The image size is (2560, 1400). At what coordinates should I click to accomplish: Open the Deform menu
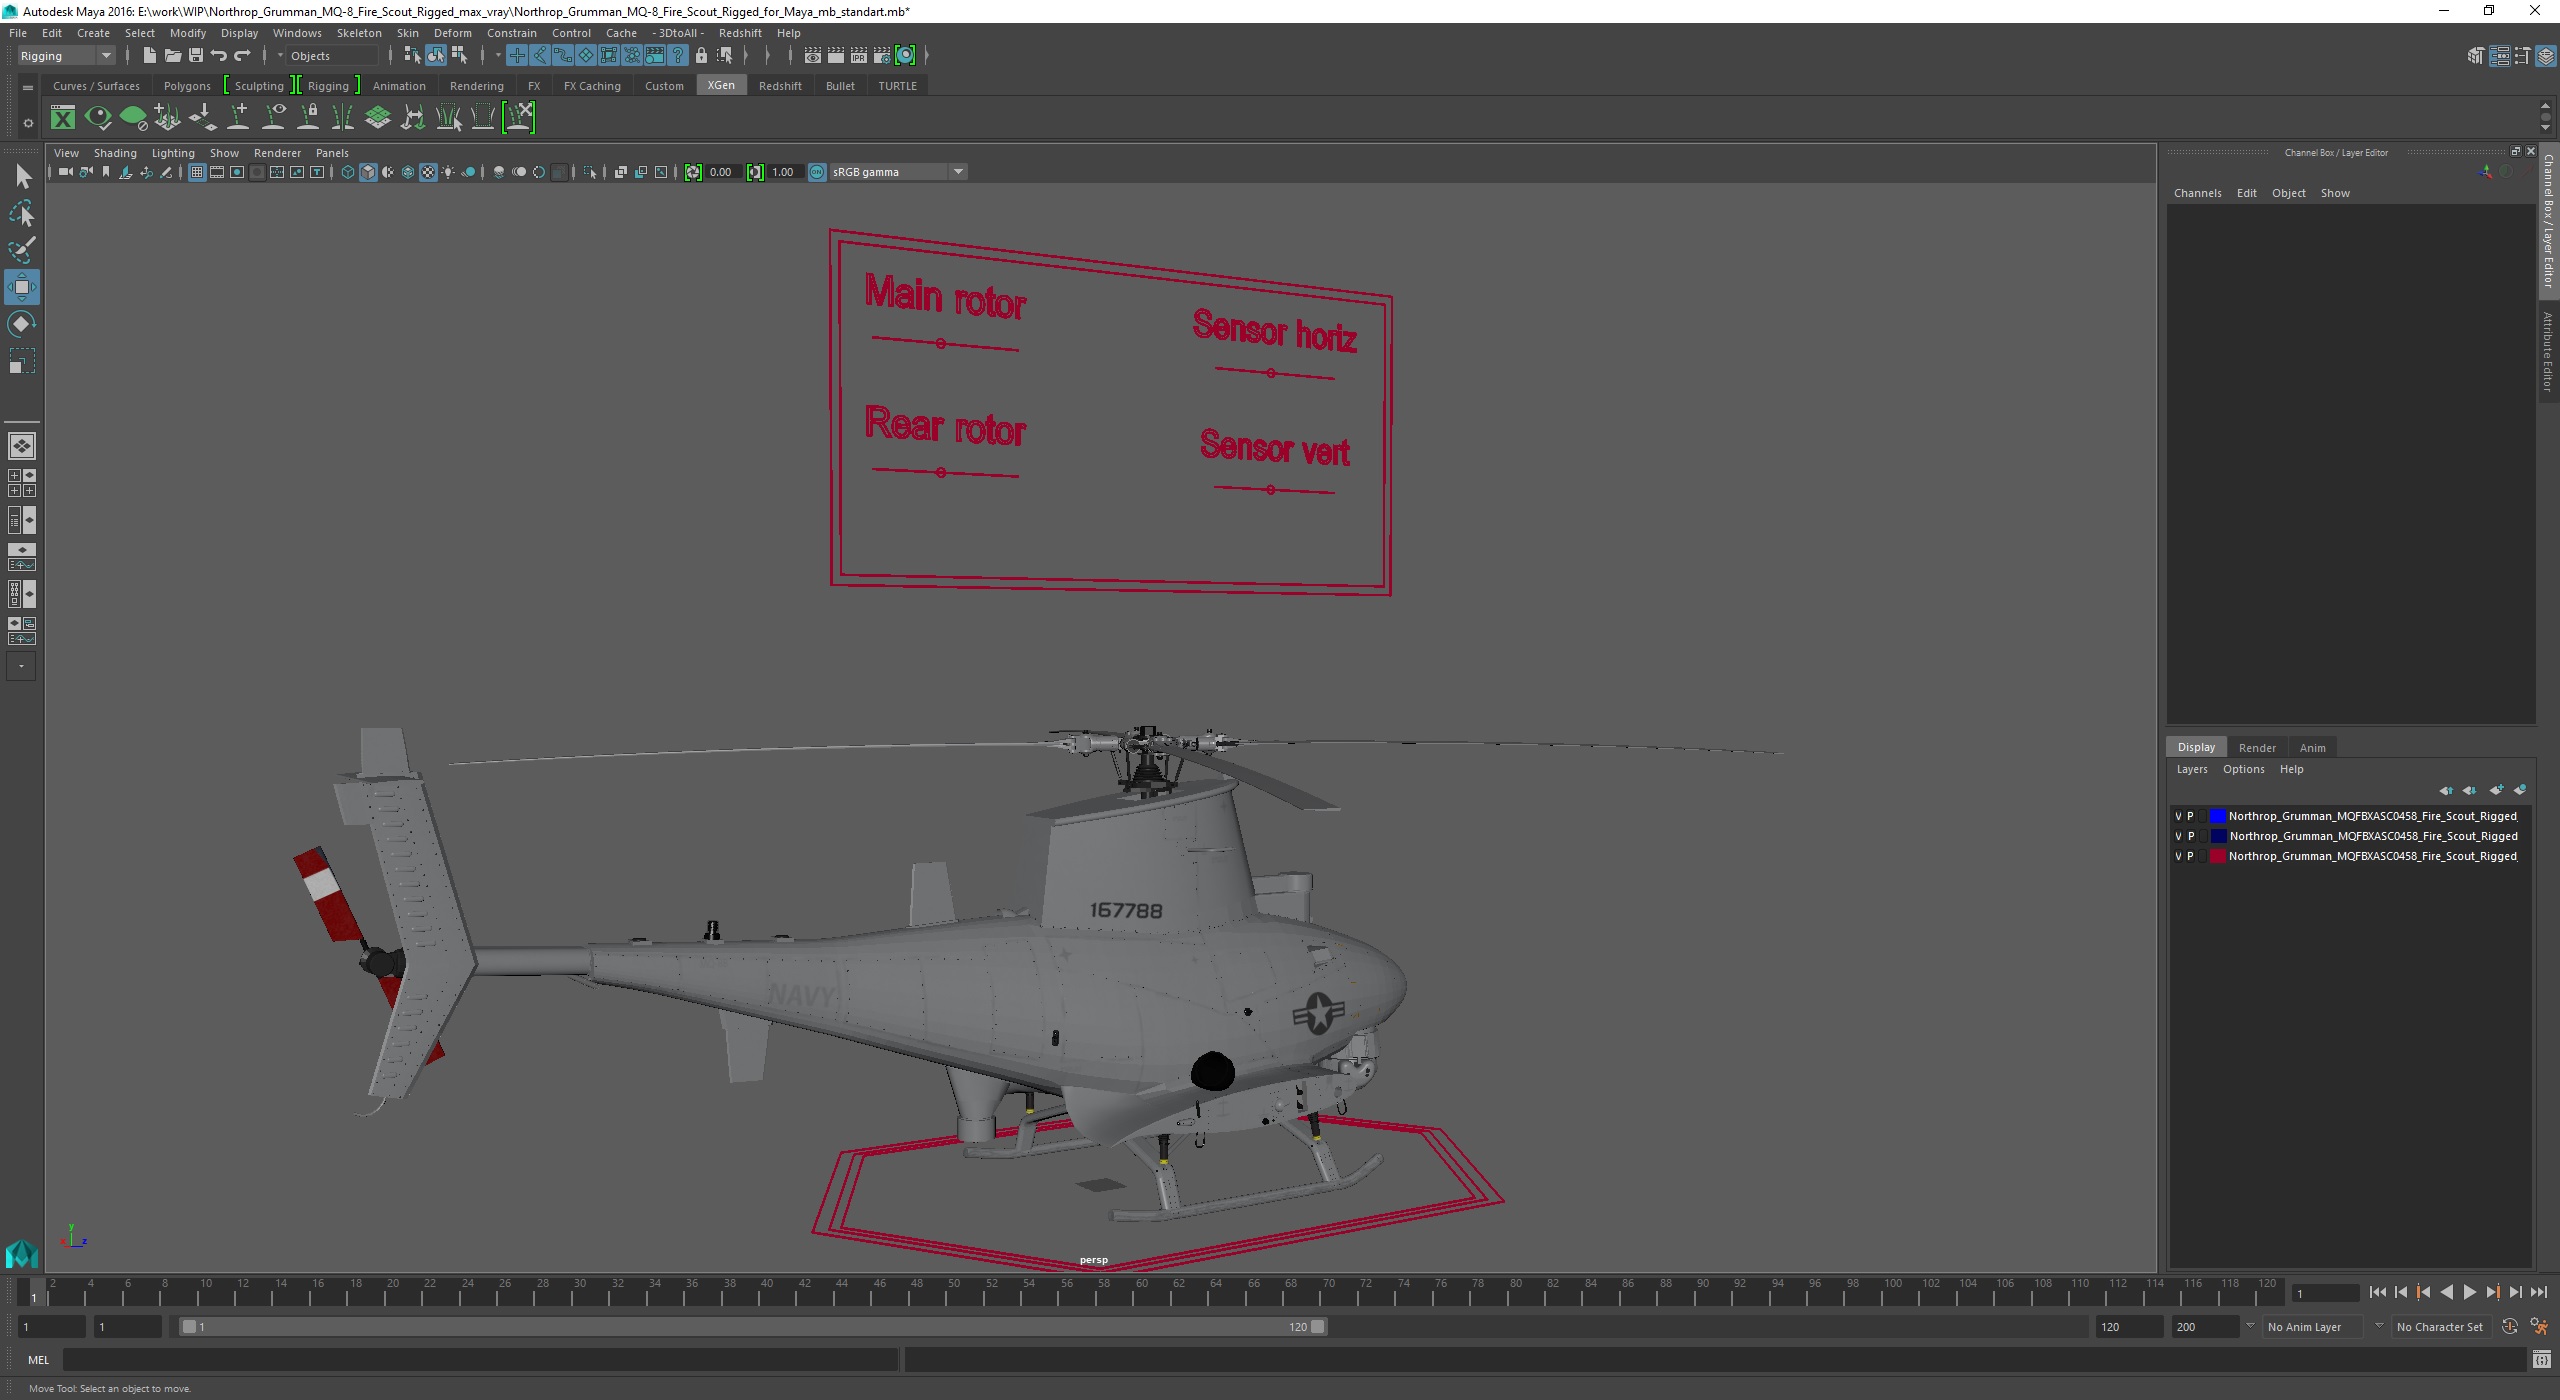point(452,33)
